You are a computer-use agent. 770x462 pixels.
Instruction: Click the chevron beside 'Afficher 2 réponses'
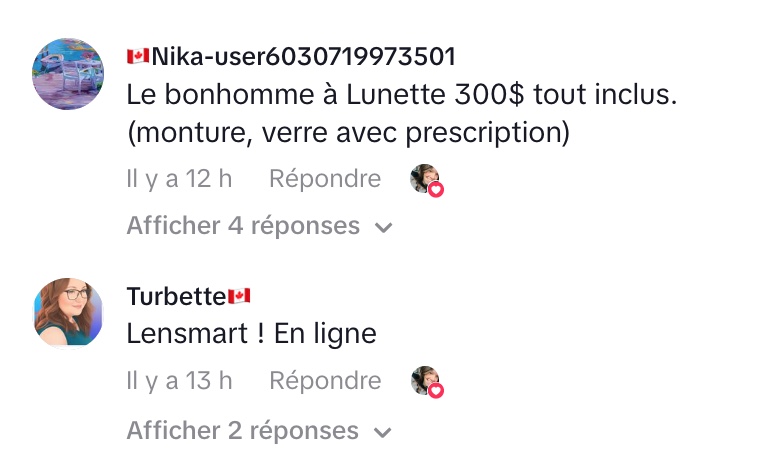point(383,432)
